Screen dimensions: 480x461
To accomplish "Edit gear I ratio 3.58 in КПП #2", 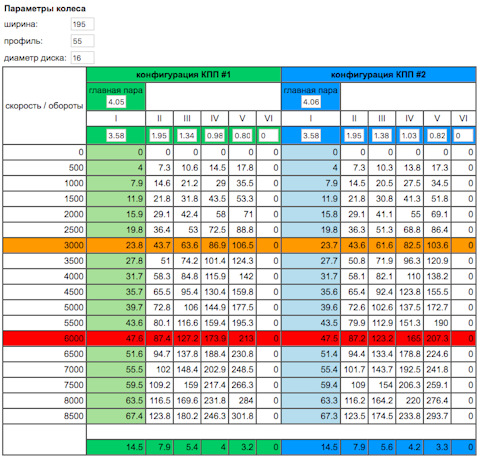I will coord(311,136).
